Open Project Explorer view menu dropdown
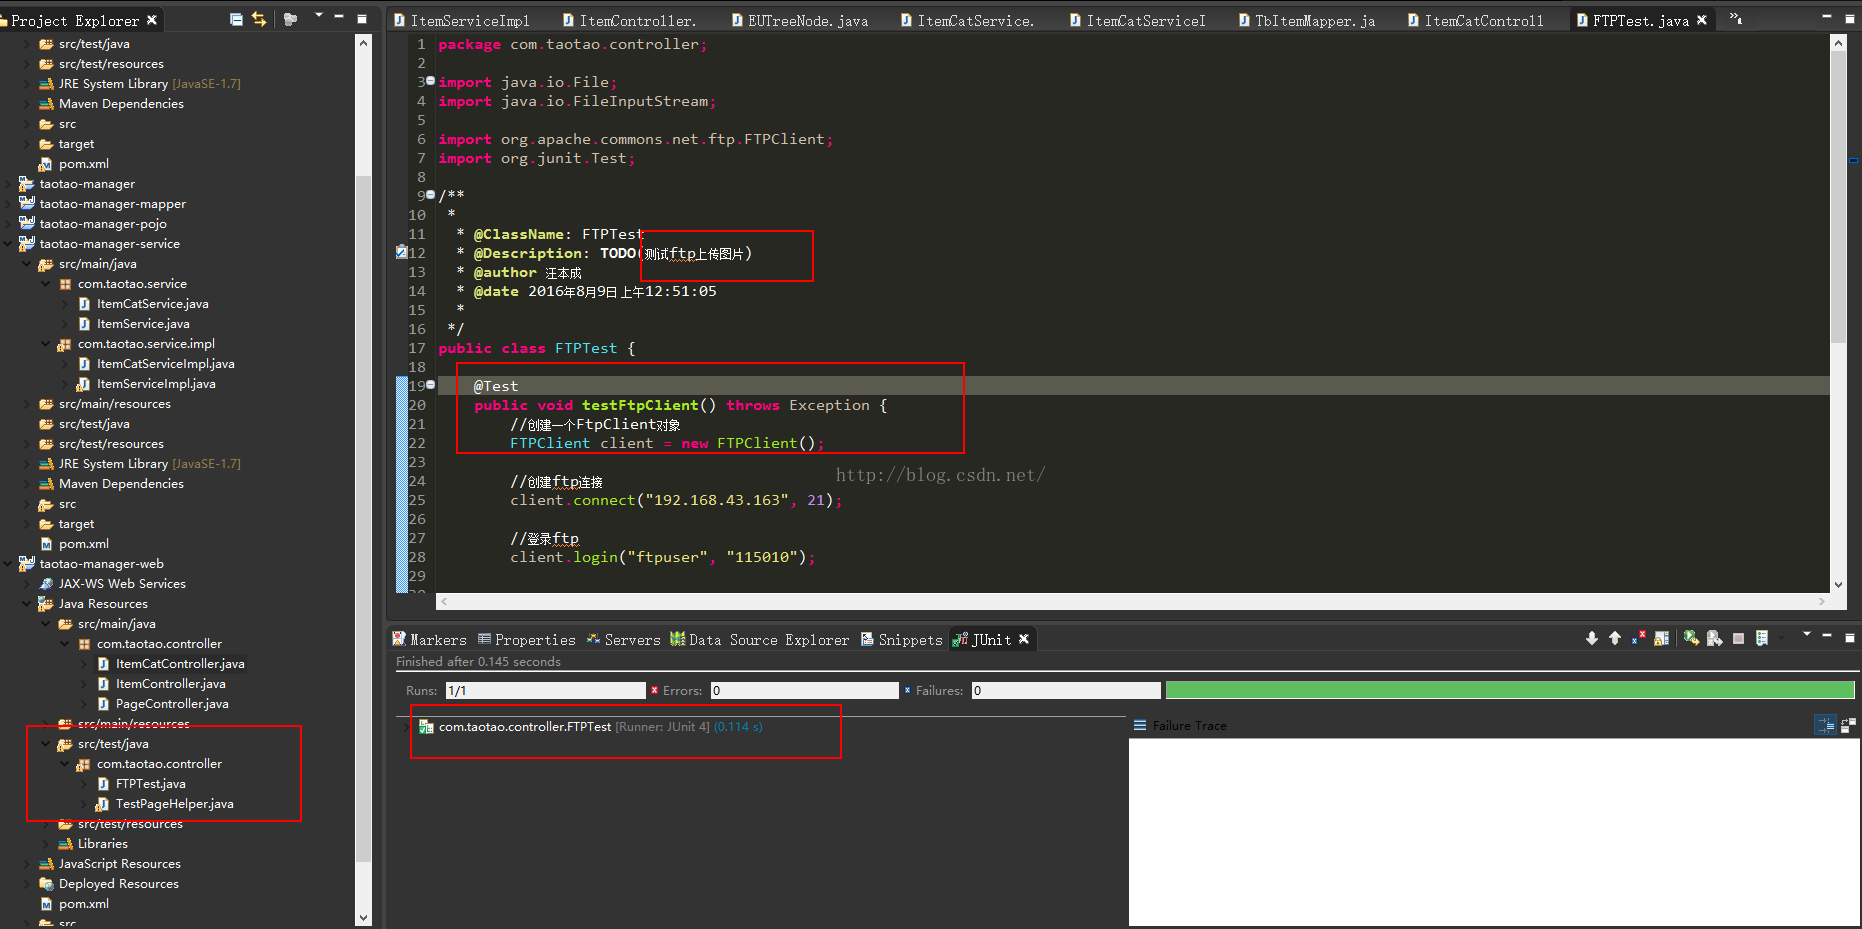Screen dimensions: 1862x929 click(319, 16)
